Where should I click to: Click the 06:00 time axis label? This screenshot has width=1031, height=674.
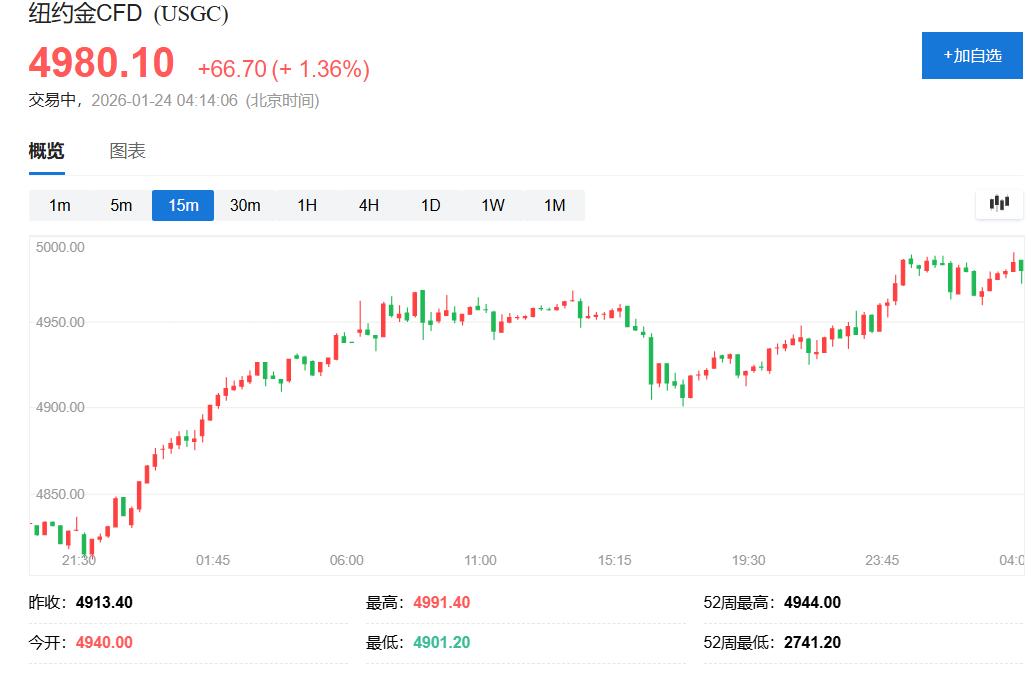[x=347, y=560]
